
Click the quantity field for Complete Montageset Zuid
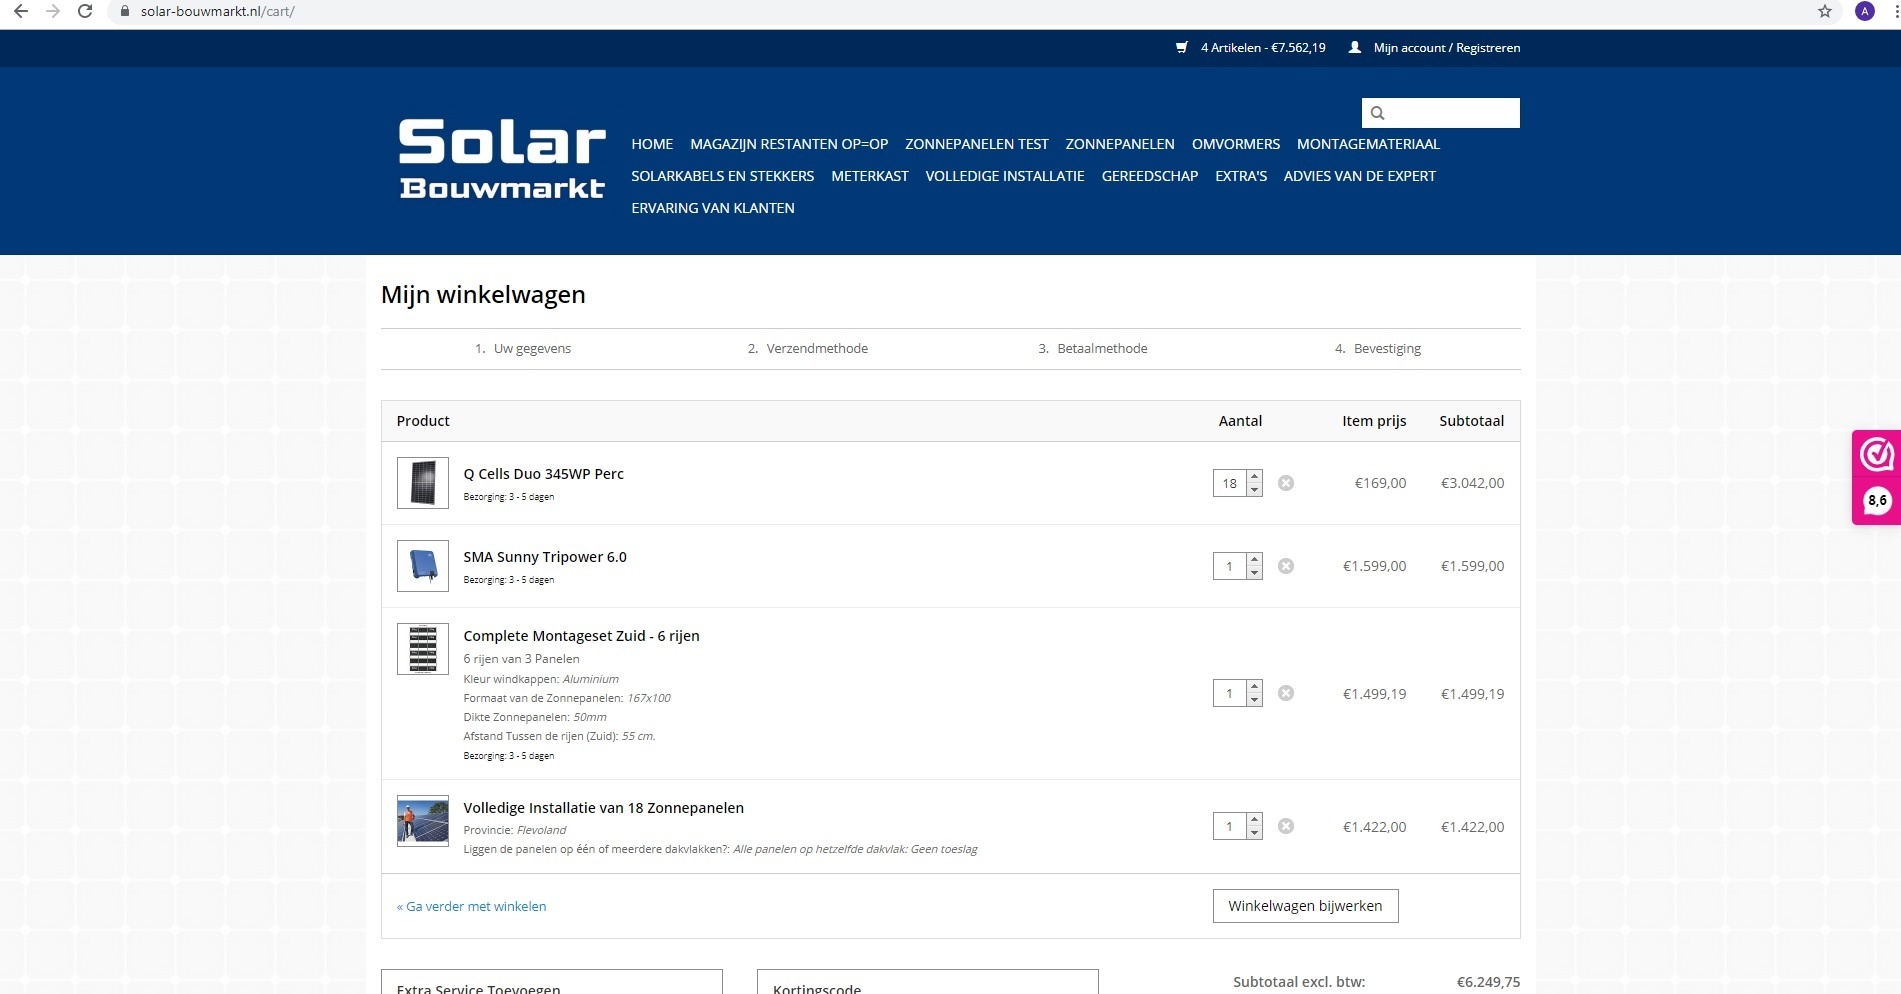(1230, 693)
